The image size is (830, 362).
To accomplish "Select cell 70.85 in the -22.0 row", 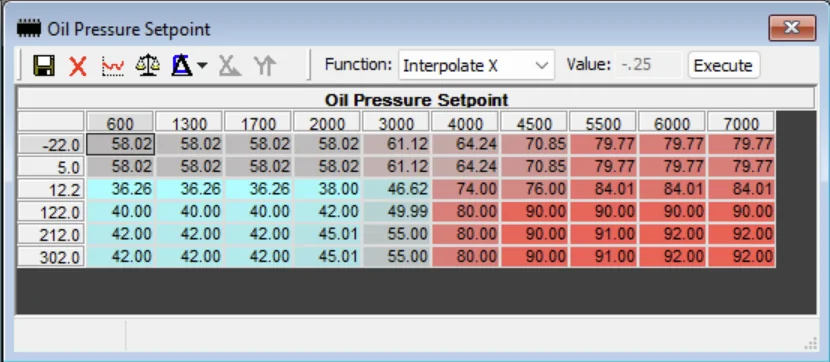I will [534, 144].
